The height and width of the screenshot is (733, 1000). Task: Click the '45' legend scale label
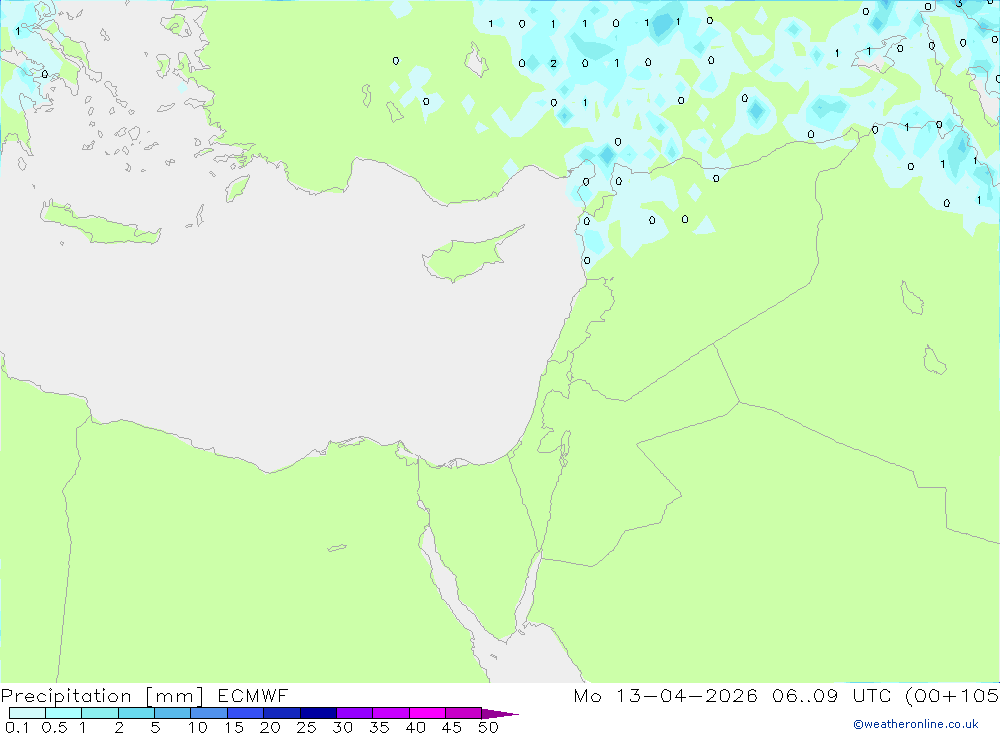click(452, 727)
